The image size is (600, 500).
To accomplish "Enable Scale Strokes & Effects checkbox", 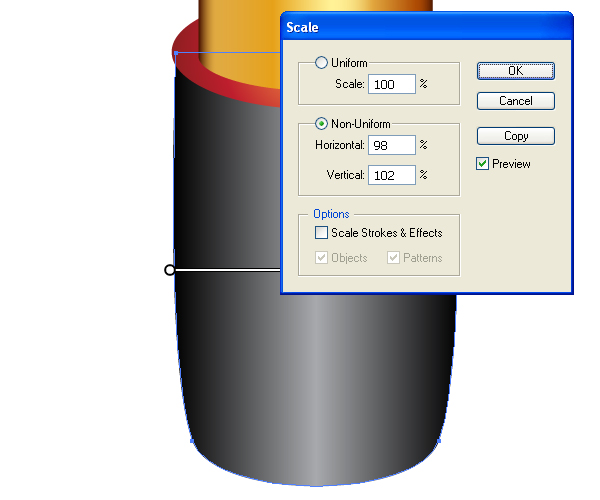I will pyautogui.click(x=322, y=233).
